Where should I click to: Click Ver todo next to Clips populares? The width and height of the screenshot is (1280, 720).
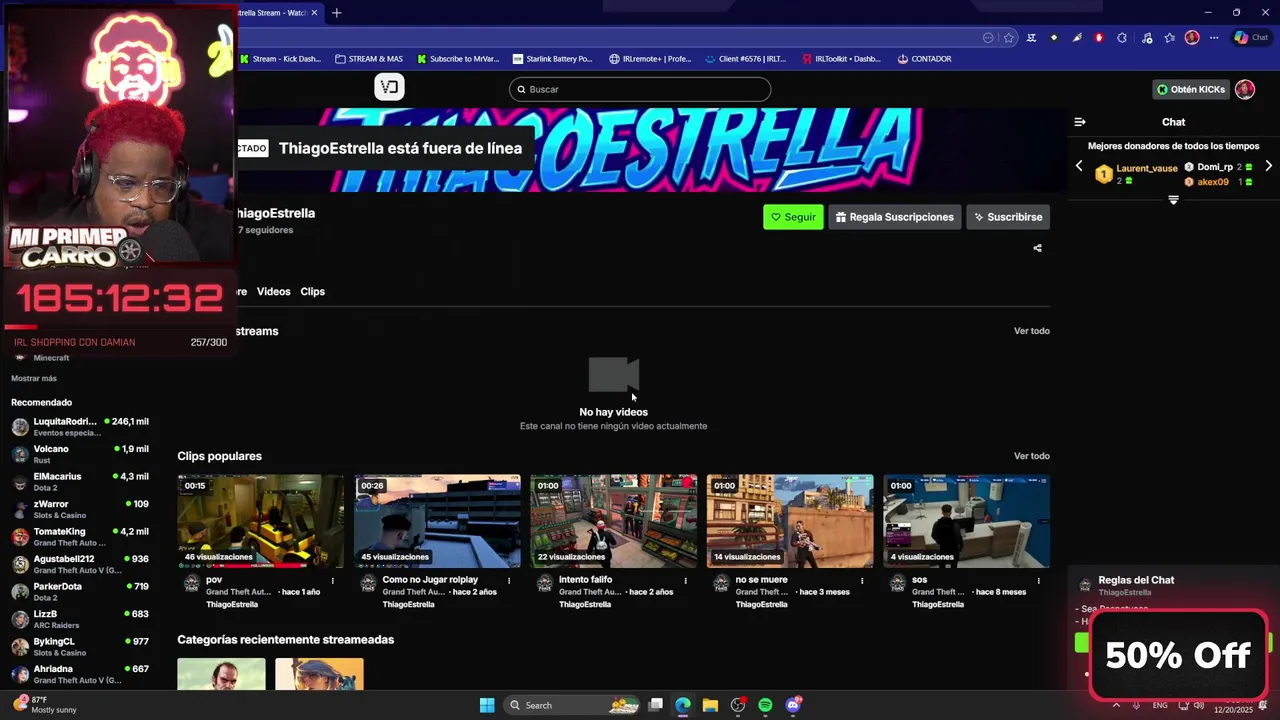[1032, 456]
